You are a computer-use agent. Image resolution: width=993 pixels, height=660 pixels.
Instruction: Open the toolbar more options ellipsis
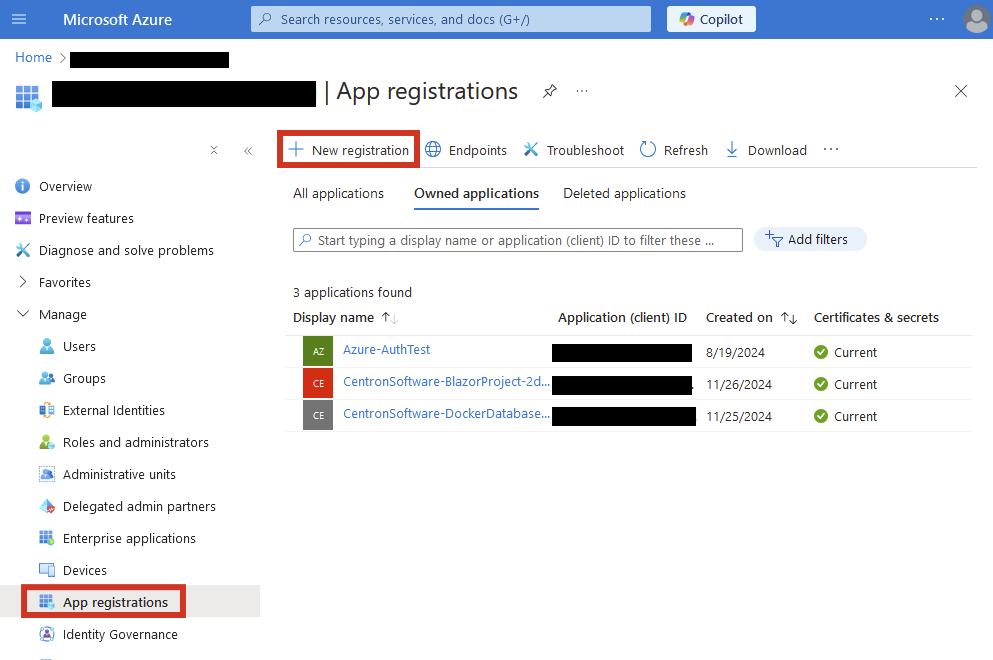(830, 150)
